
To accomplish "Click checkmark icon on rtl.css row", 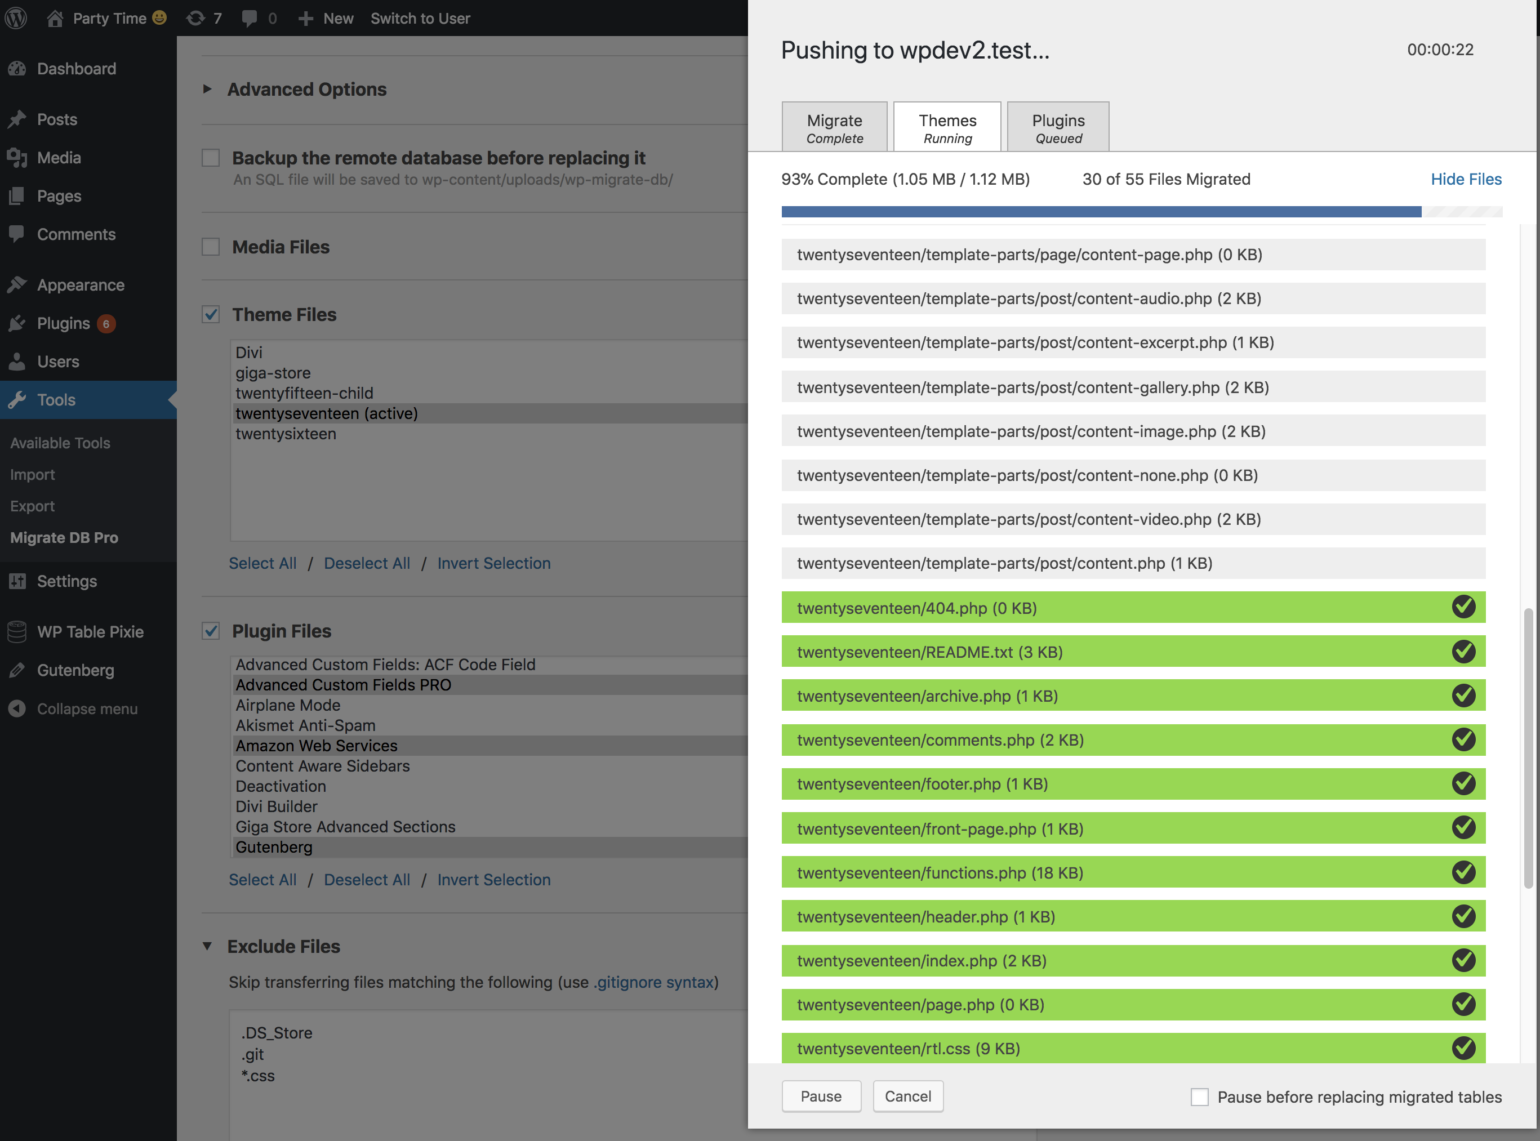I will point(1463,1048).
